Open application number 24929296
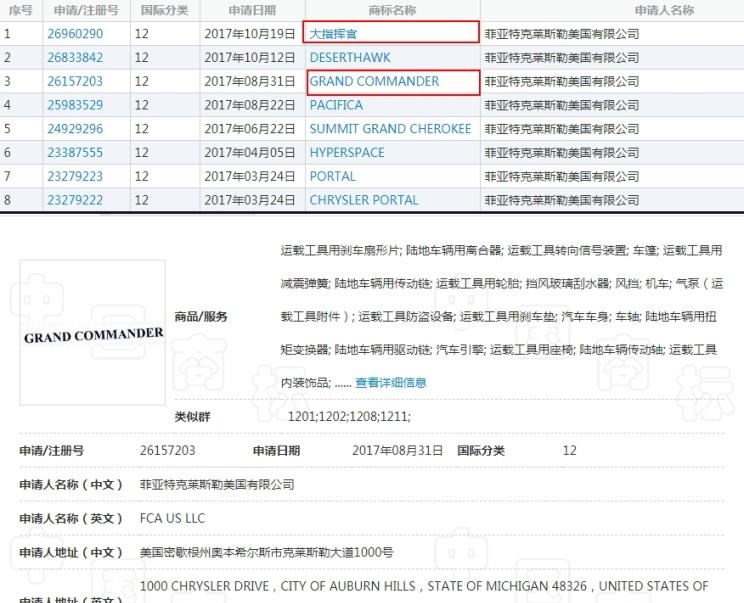Screen dimensions: 744x603 [x=75, y=129]
